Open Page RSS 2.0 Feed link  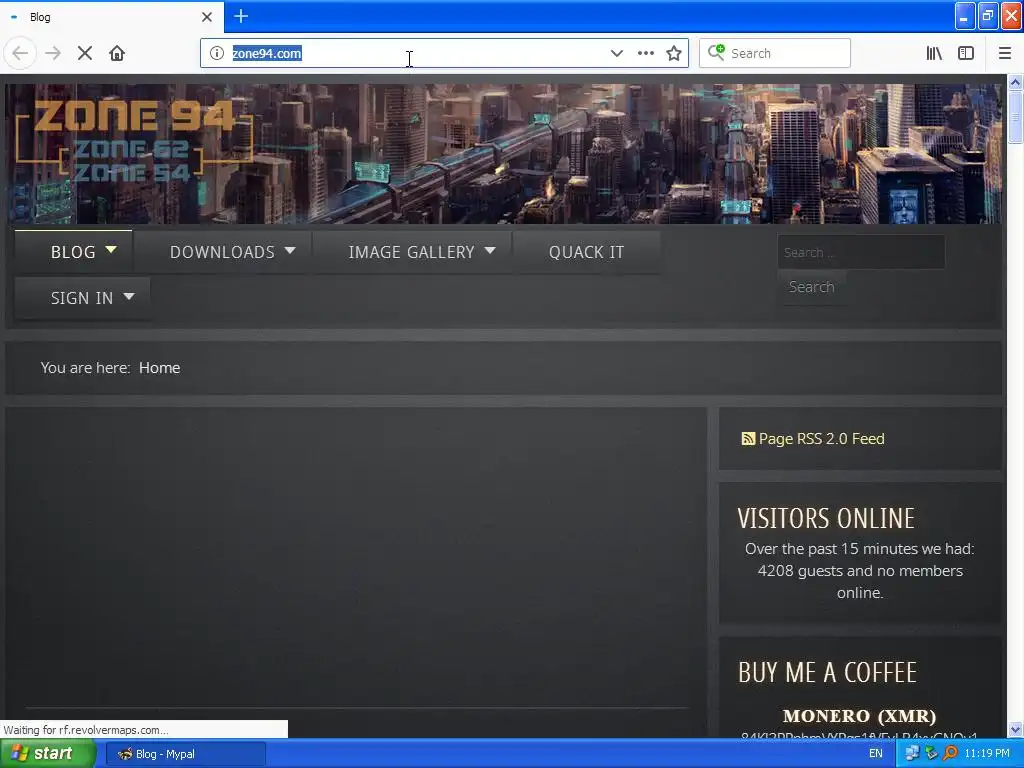[x=822, y=439]
